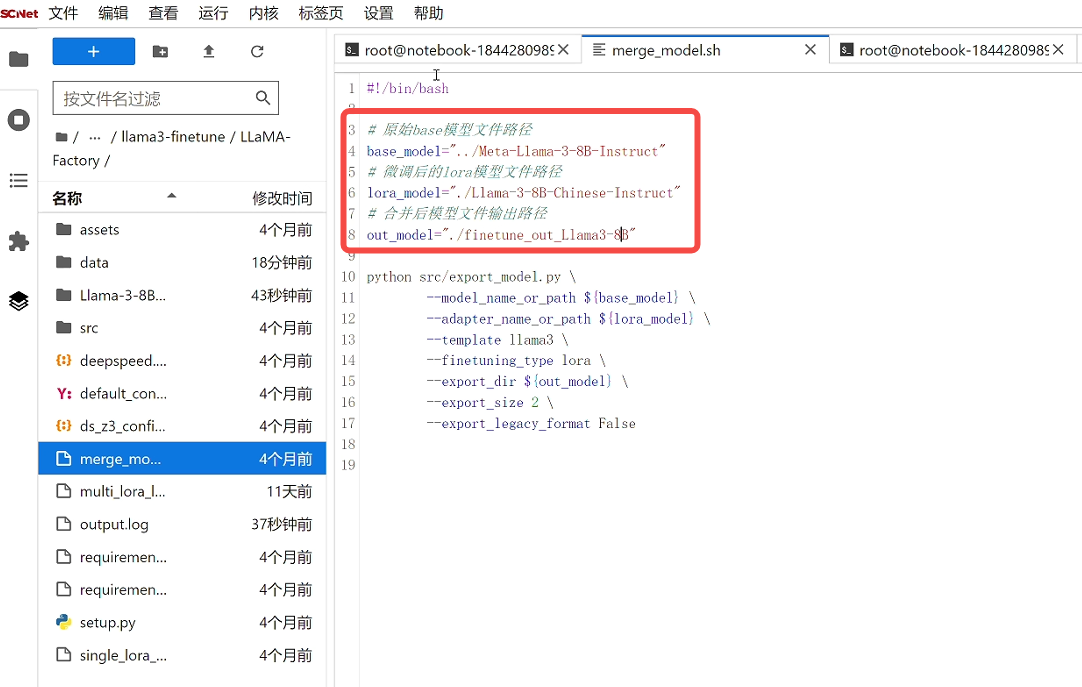
Task: Refresh the file list
Action: coord(257,51)
